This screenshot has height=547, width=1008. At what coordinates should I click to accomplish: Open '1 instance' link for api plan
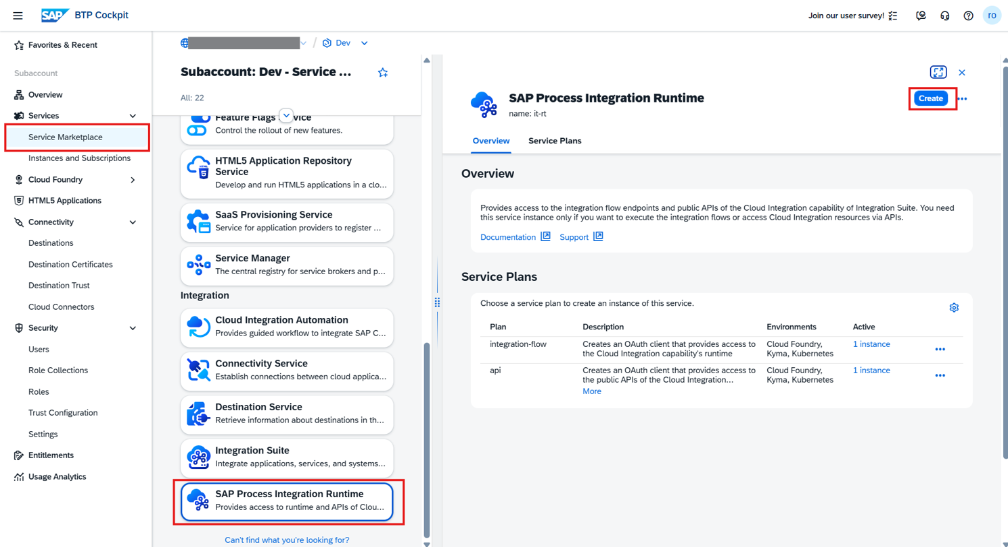(871, 370)
